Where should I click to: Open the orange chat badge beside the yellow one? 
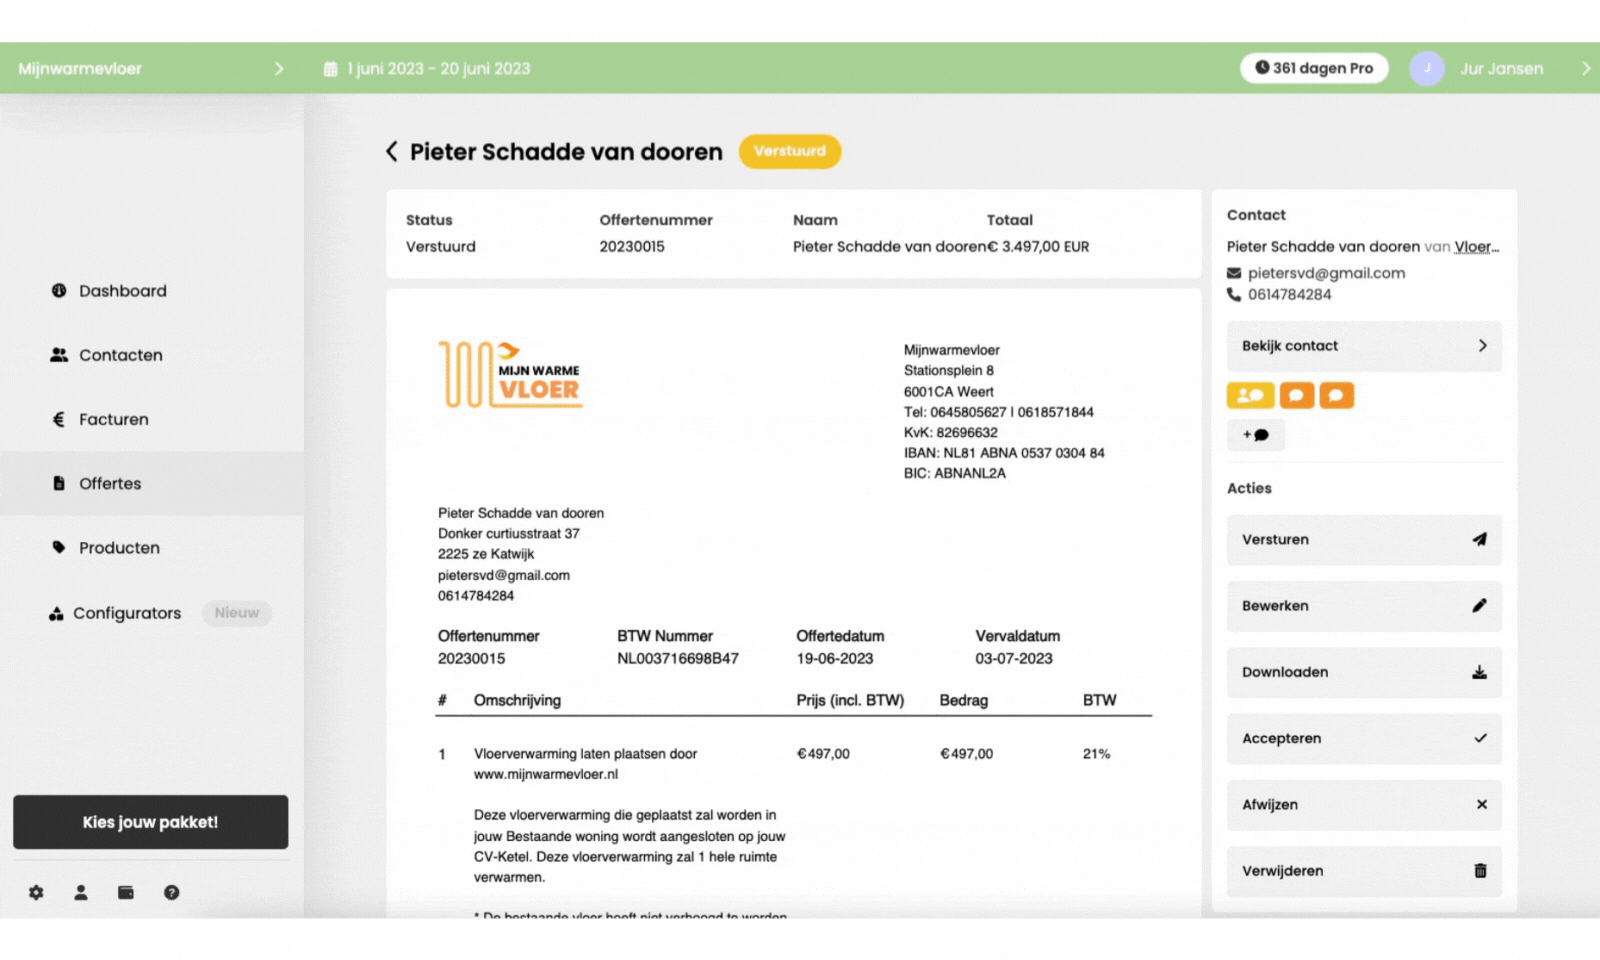1296,395
